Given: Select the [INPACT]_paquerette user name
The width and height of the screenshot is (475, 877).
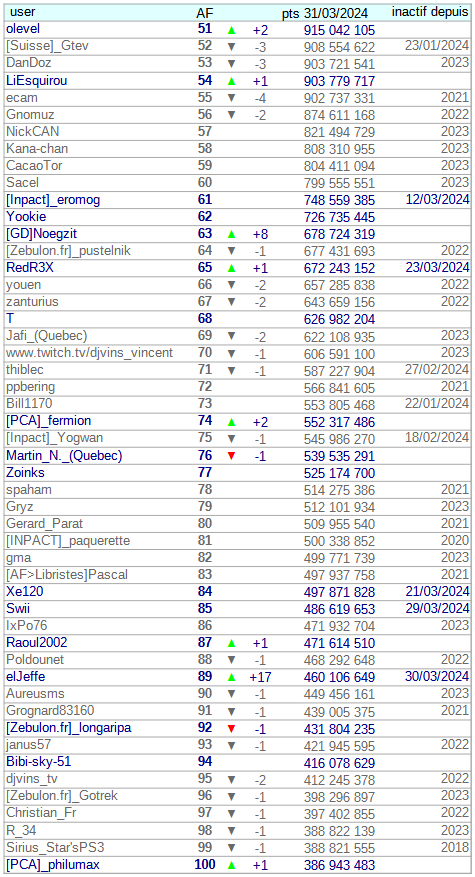Looking at the screenshot, I should pos(68,541).
